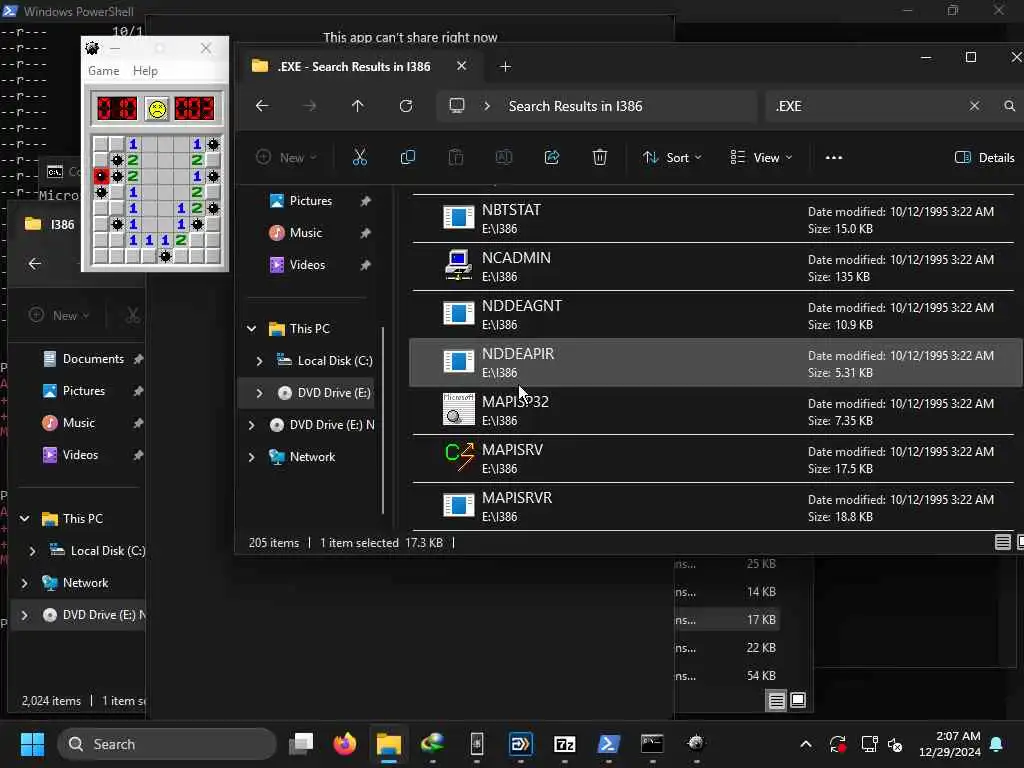Go back with the Back arrow

[x=262, y=106]
